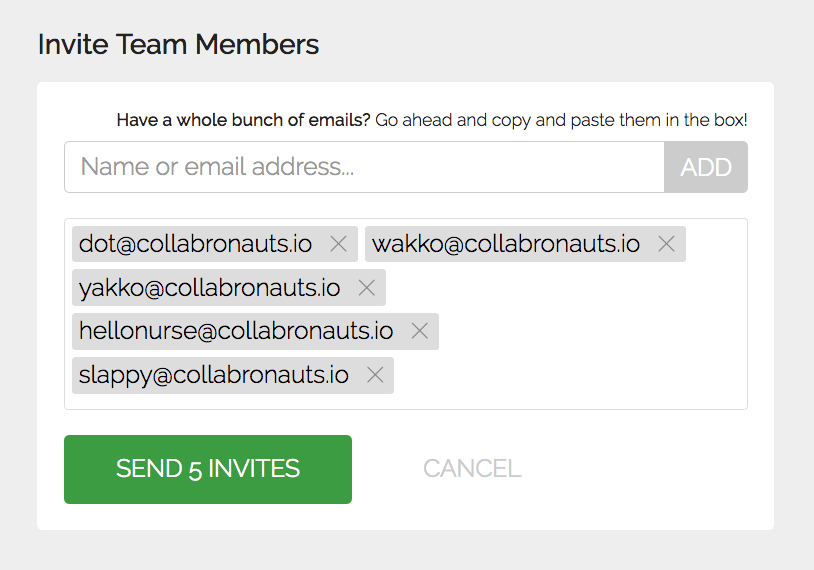Delete yakko@collabronauts.io using its X icon
Viewport: 814px width, 570px height.
(366, 288)
